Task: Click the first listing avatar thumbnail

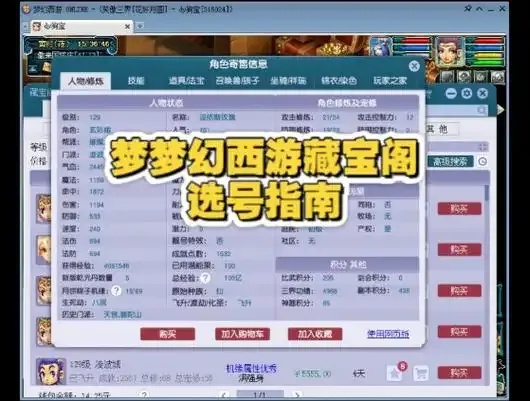Action: pos(44,209)
